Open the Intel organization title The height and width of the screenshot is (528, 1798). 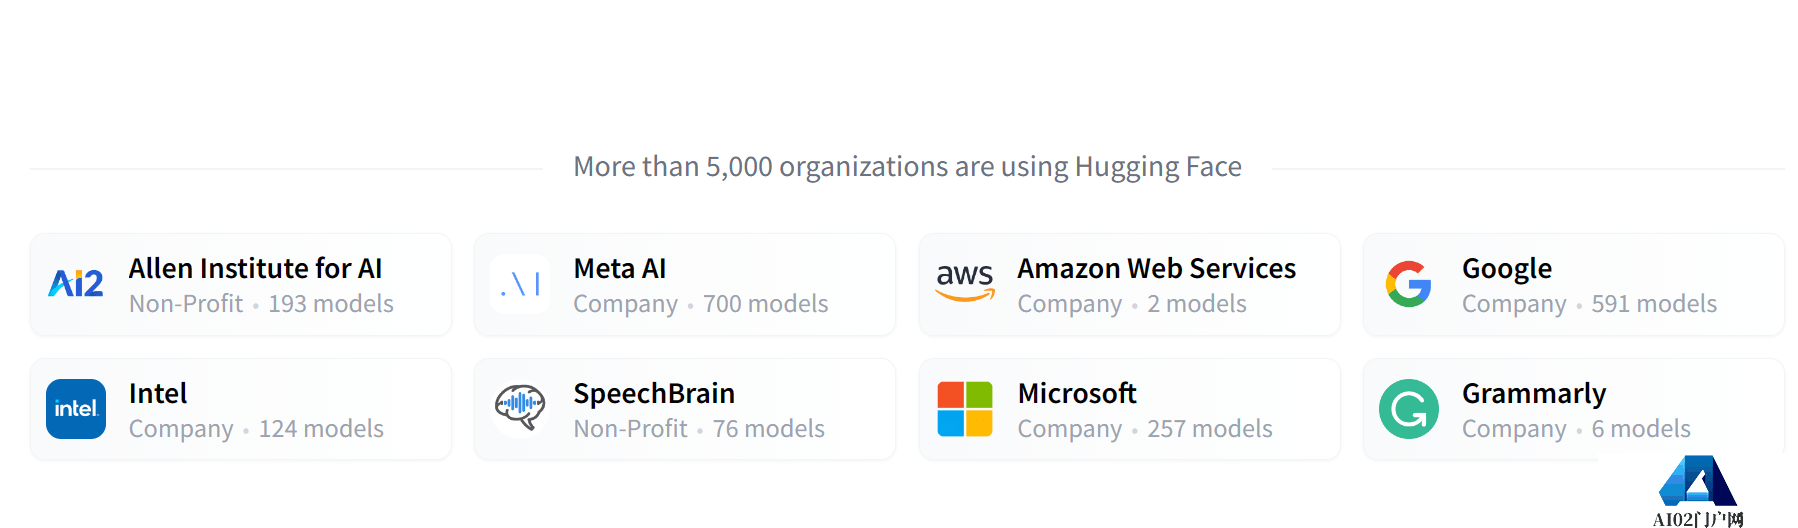[x=158, y=393]
